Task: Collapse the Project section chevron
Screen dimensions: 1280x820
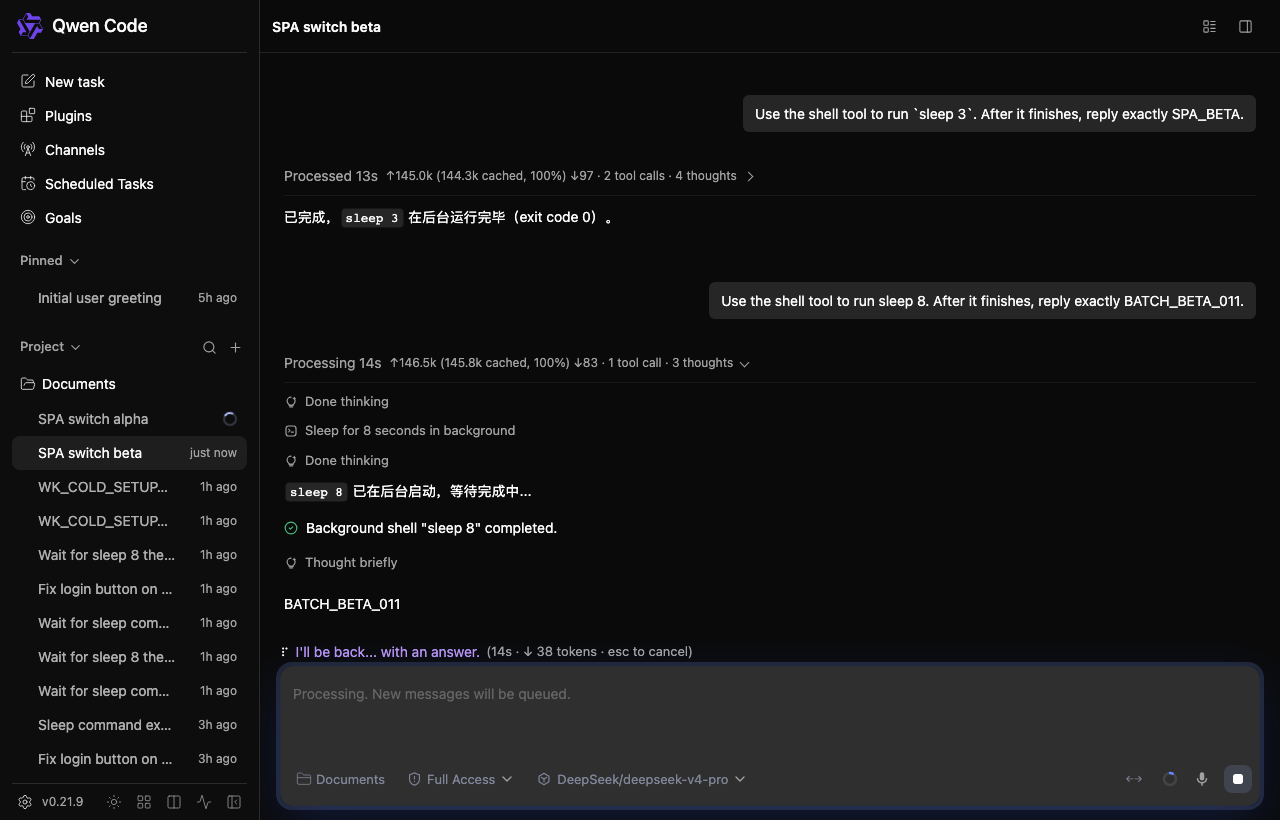Action: click(x=75, y=347)
